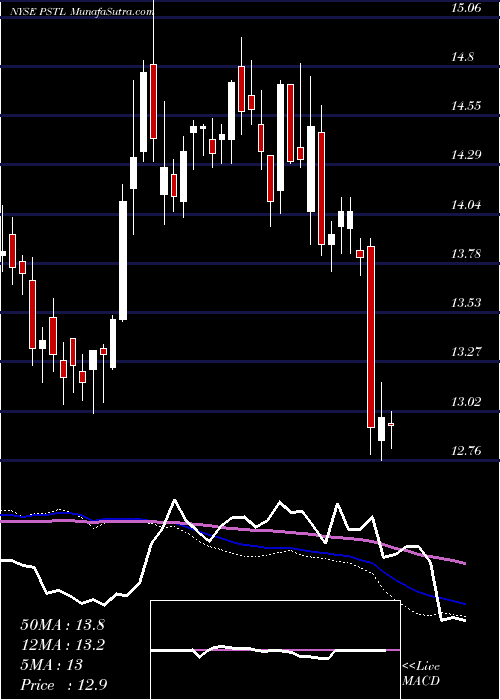Click the 14.55 price axis label
Viewport: 500px width, 700px height.
[x=466, y=106]
